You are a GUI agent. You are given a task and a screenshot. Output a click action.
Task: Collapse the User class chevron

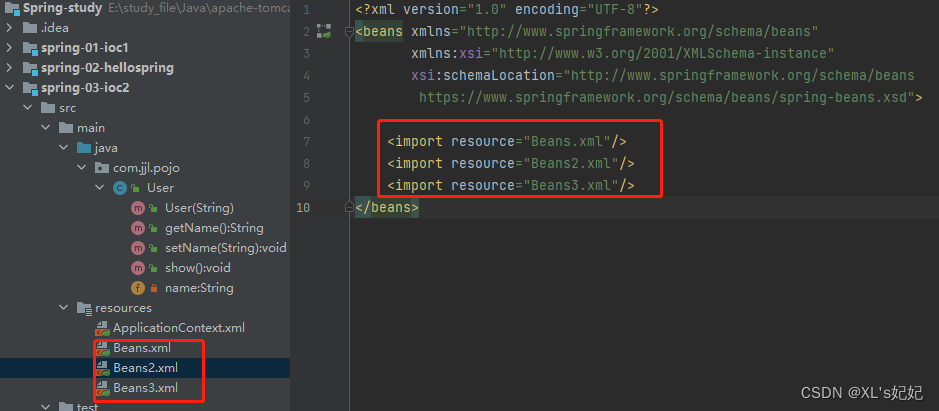99,188
